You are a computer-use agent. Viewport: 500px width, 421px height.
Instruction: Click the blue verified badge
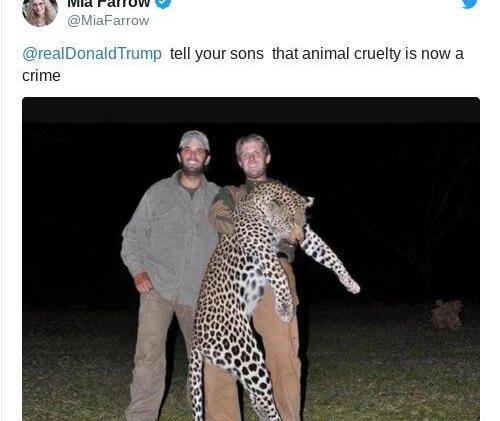[x=163, y=3]
